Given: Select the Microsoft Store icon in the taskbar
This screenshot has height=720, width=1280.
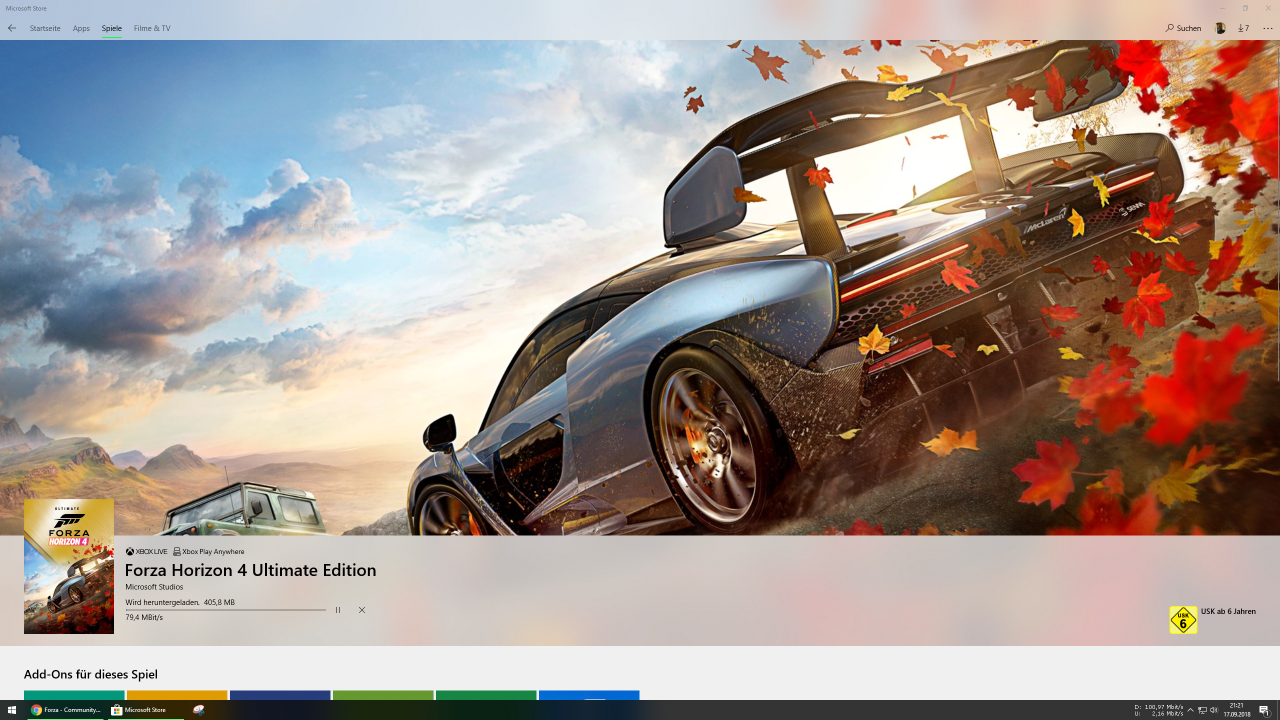Looking at the screenshot, I should point(139,710).
